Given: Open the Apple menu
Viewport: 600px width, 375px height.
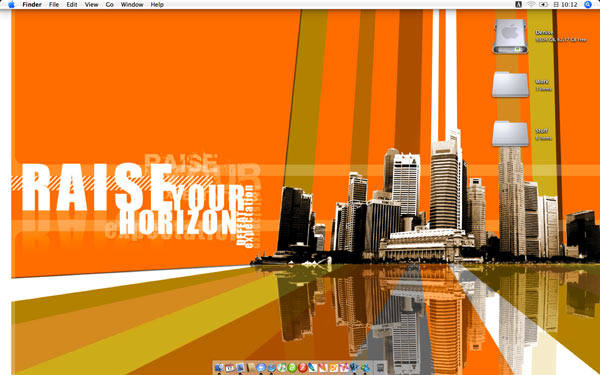Looking at the screenshot, I should pos(11,5).
